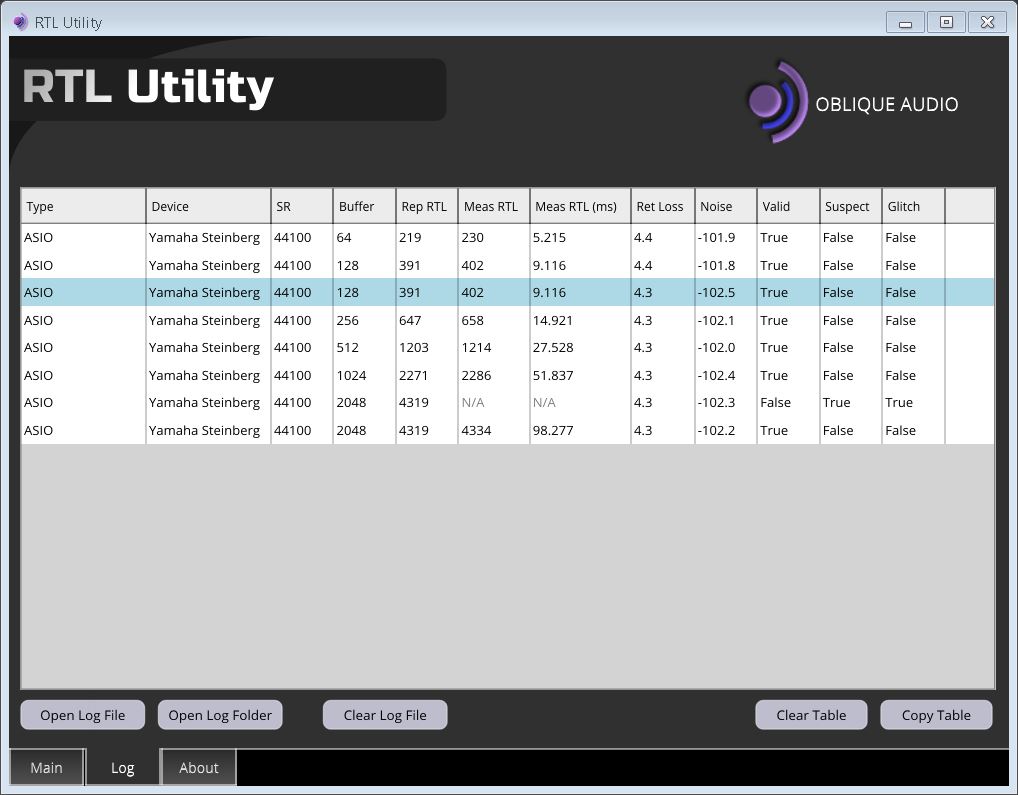
Task: Click the Valid column header
Action: [788, 206]
